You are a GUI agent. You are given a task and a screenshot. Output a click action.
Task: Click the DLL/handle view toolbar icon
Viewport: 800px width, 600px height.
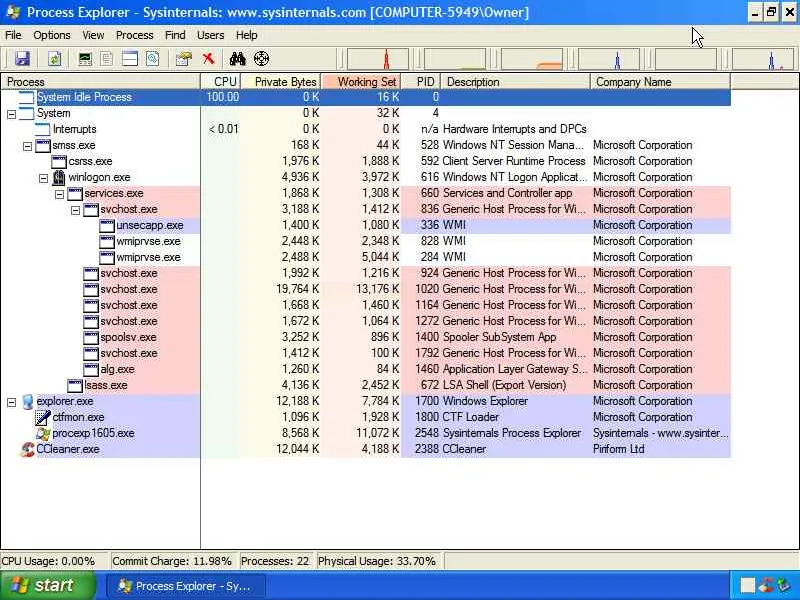(153, 59)
